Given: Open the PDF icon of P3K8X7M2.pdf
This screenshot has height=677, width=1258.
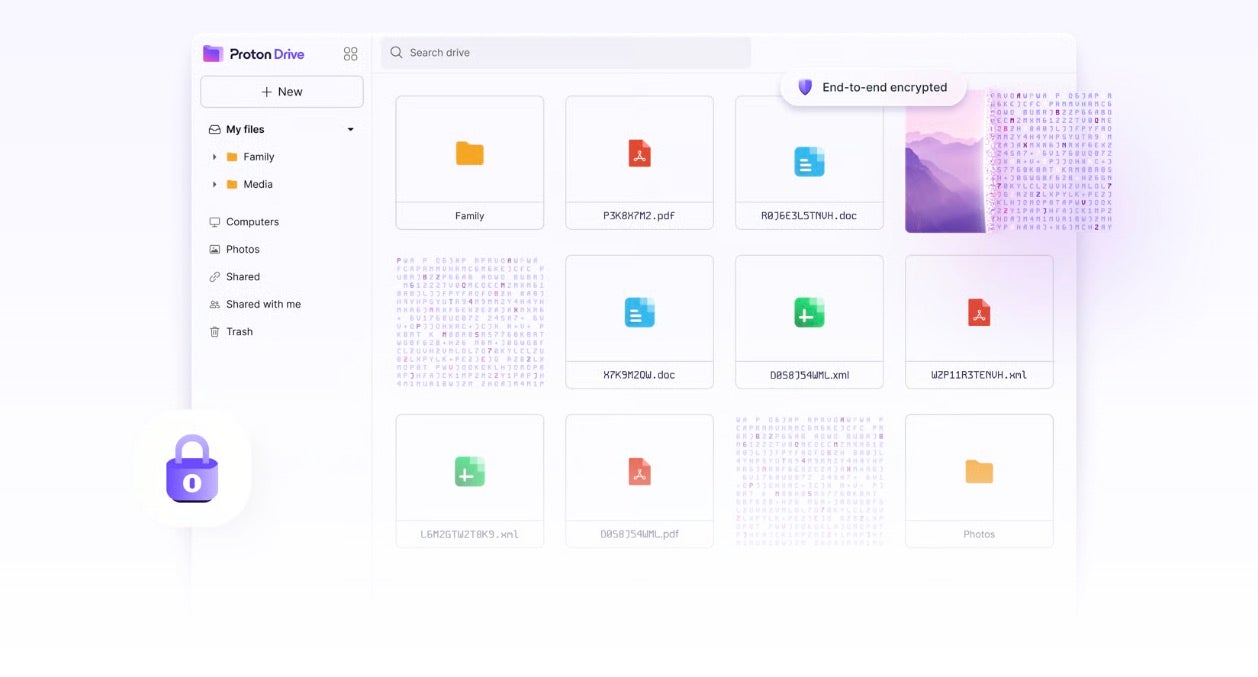Looking at the screenshot, I should pyautogui.click(x=640, y=153).
